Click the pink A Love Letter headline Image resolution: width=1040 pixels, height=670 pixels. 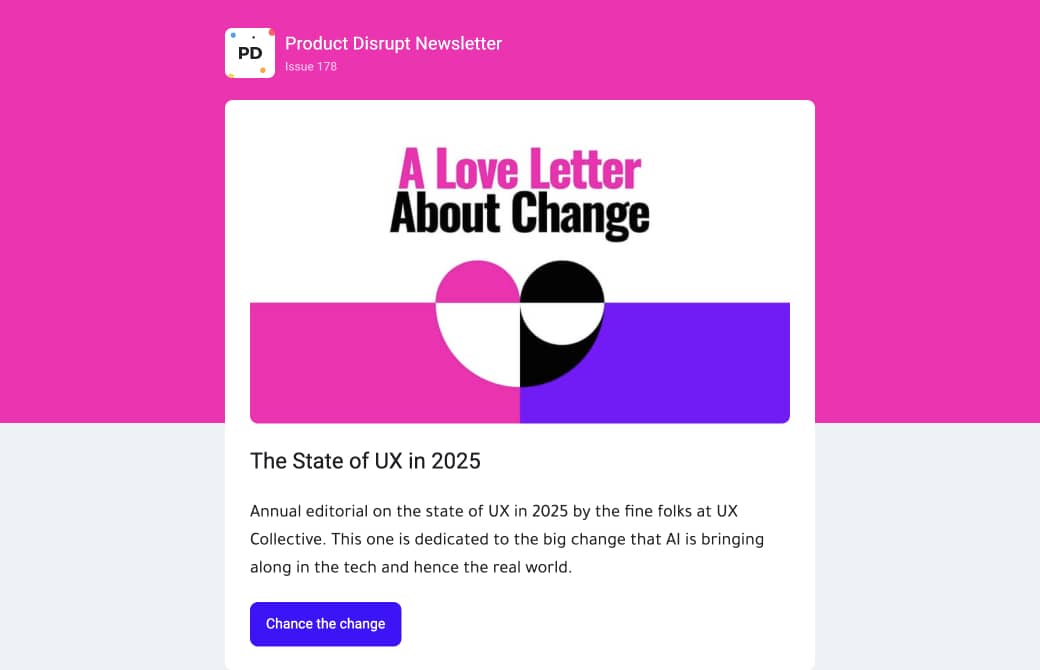[519, 169]
